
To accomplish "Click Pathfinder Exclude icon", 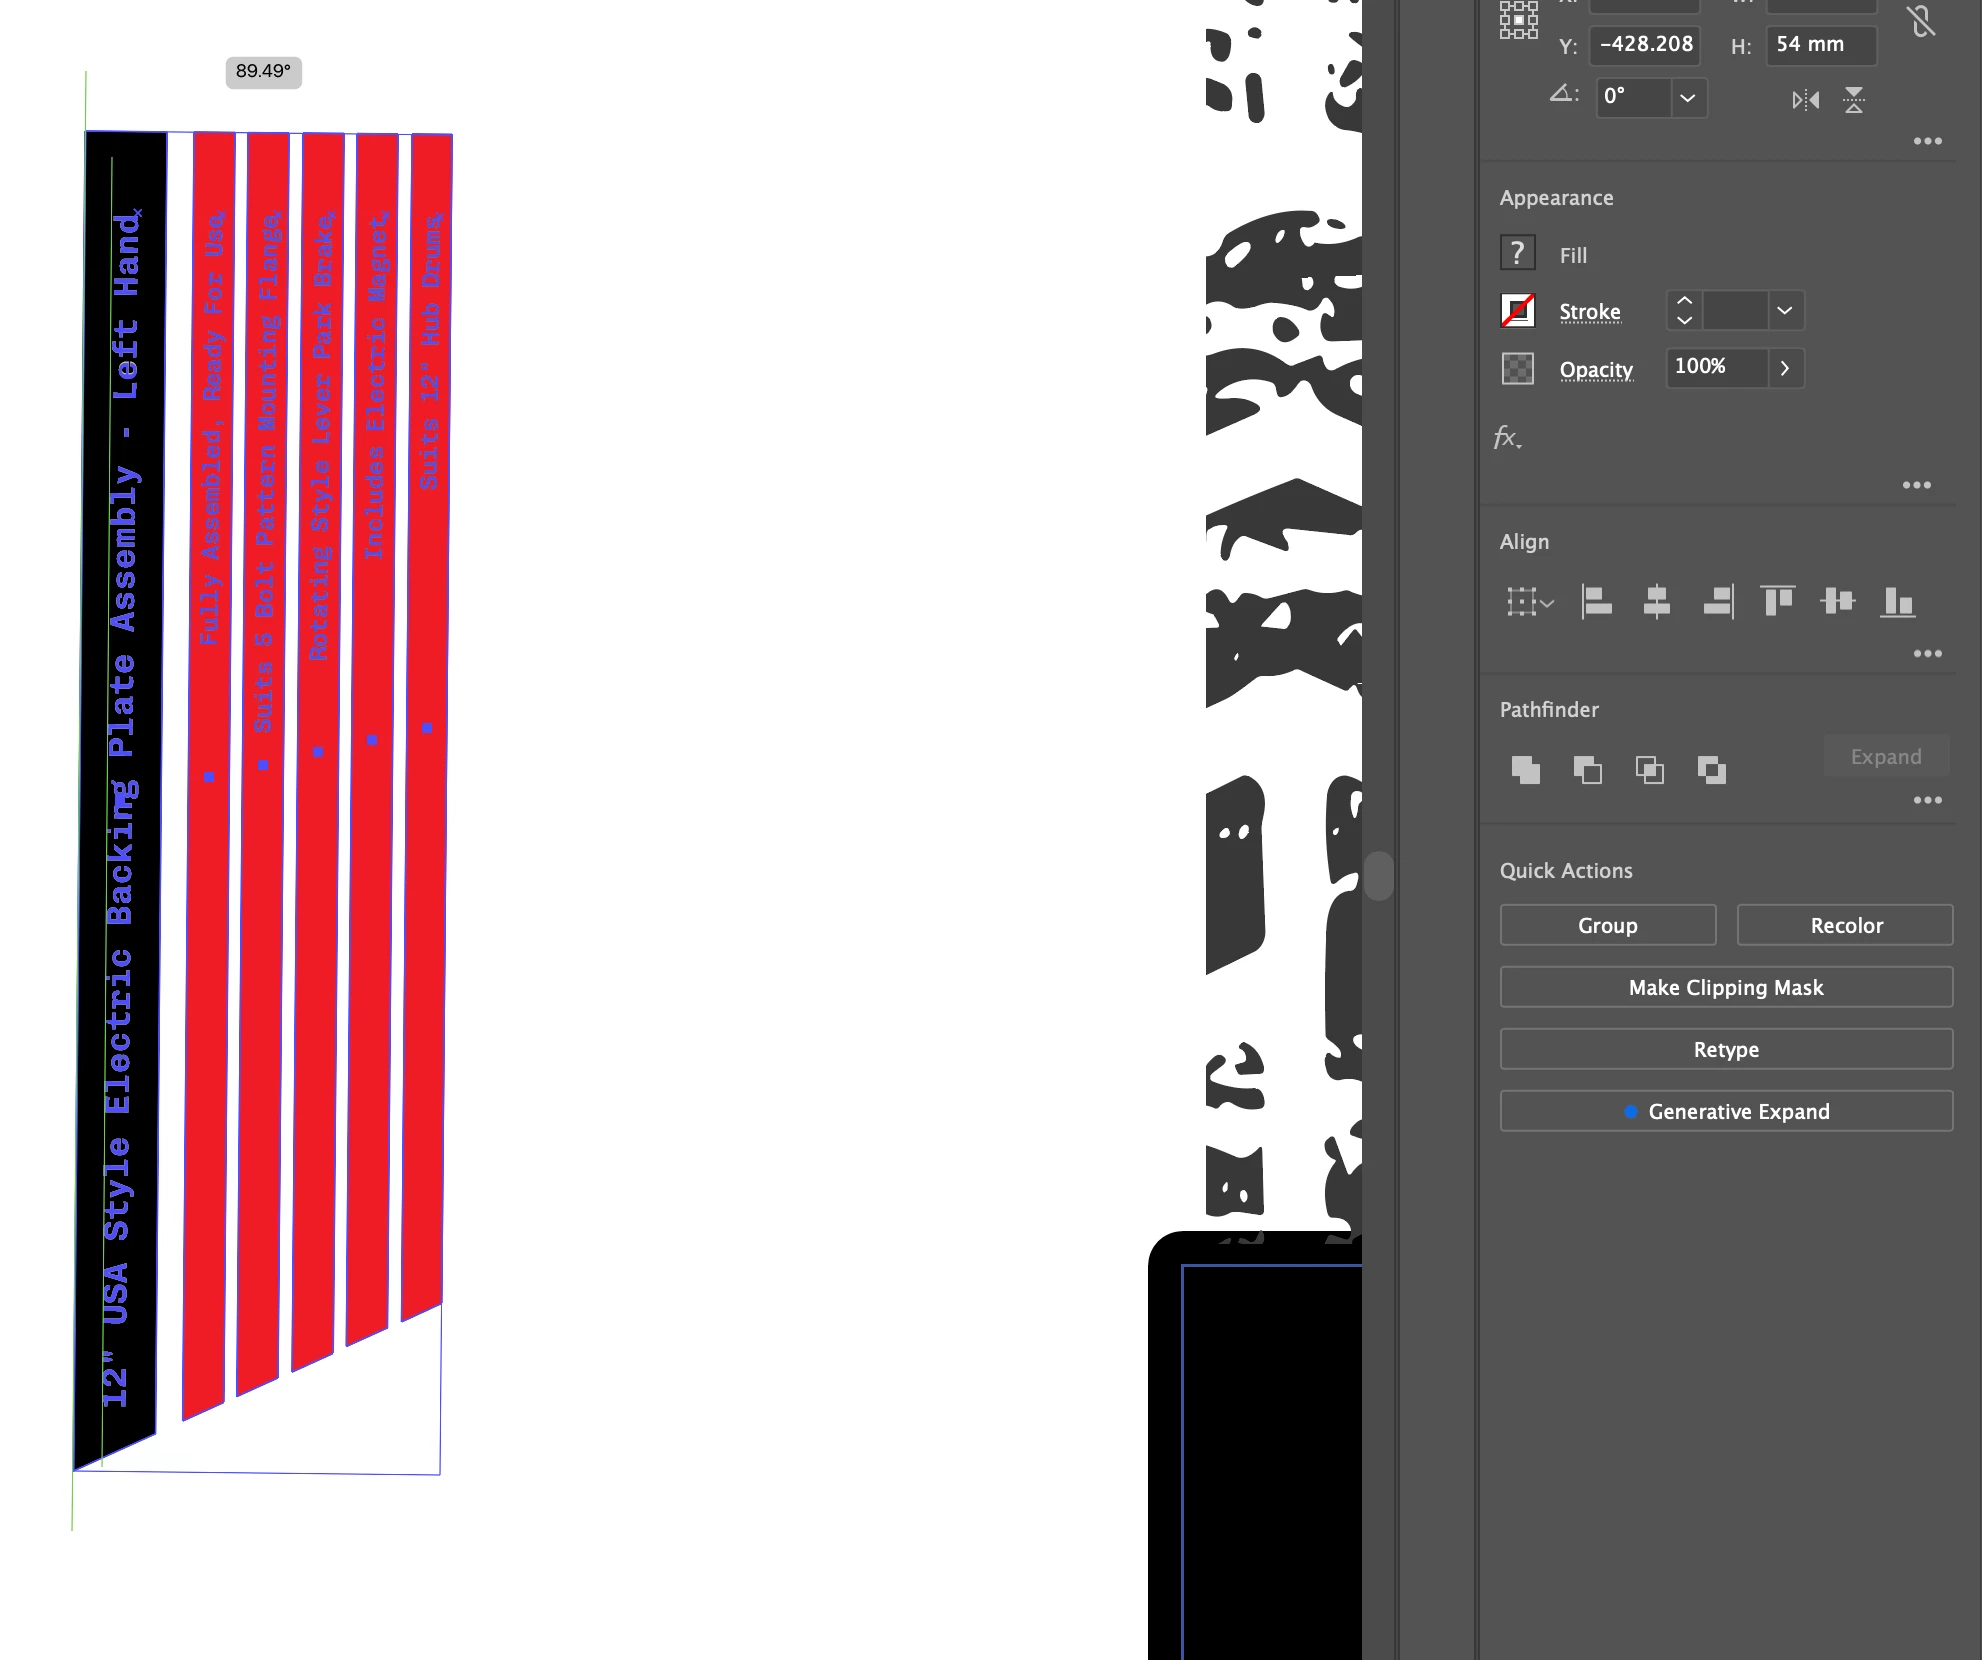I will (x=1711, y=770).
